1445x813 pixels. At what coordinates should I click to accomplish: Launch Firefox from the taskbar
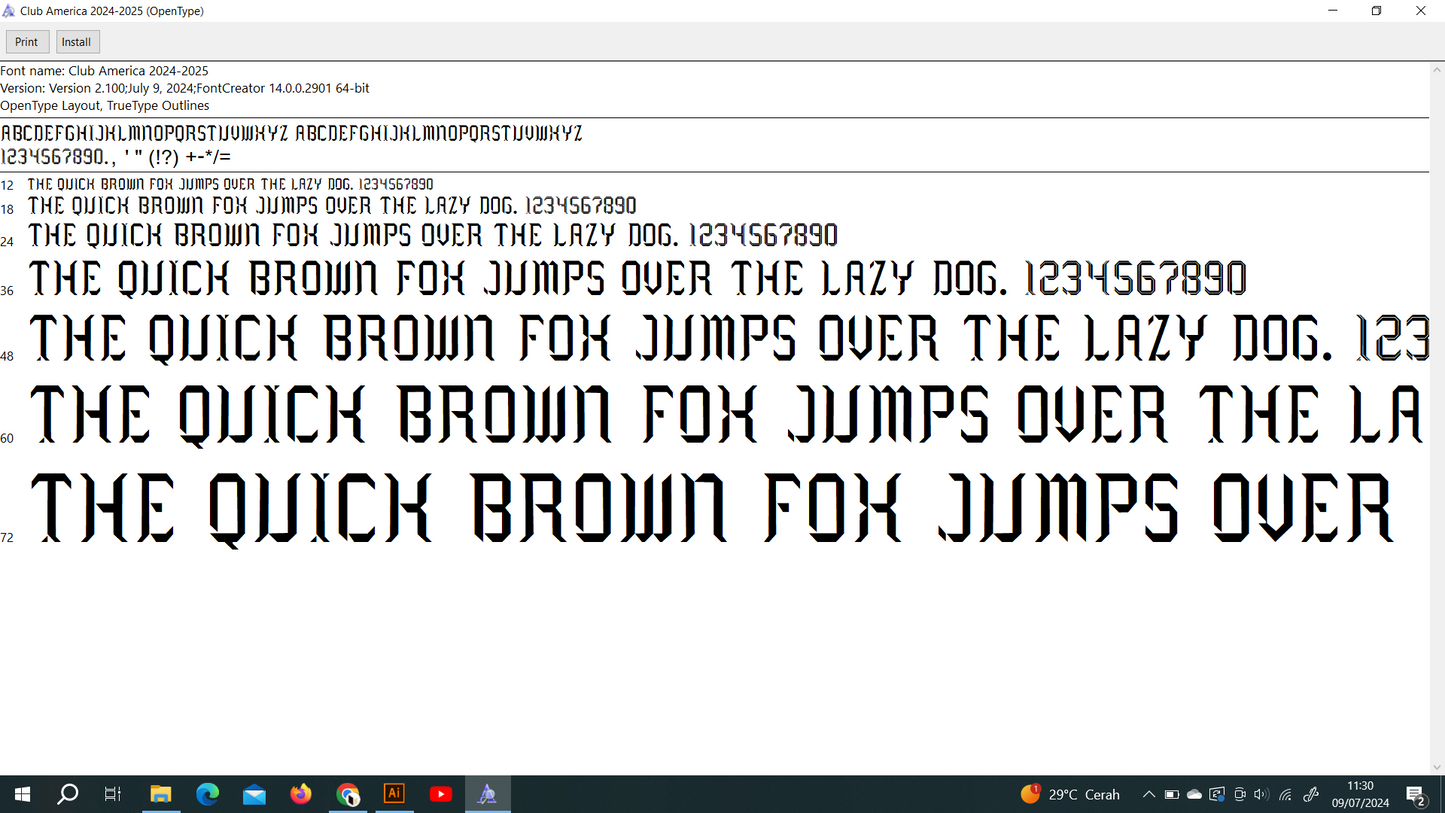point(301,794)
